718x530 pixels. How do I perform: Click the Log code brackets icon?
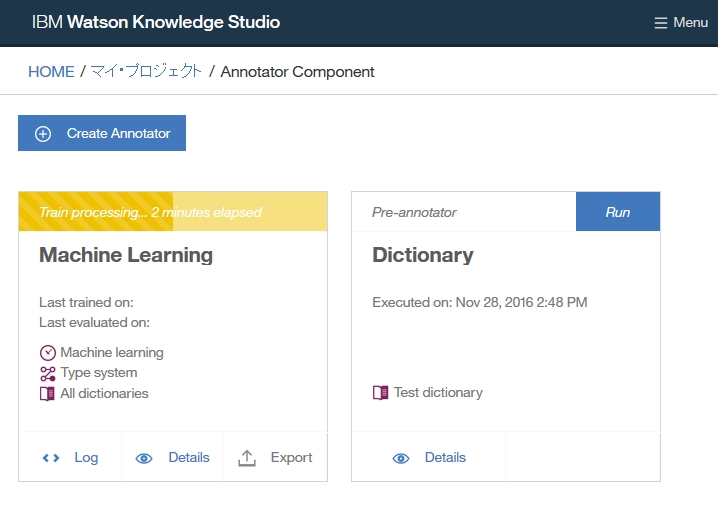tap(51, 458)
